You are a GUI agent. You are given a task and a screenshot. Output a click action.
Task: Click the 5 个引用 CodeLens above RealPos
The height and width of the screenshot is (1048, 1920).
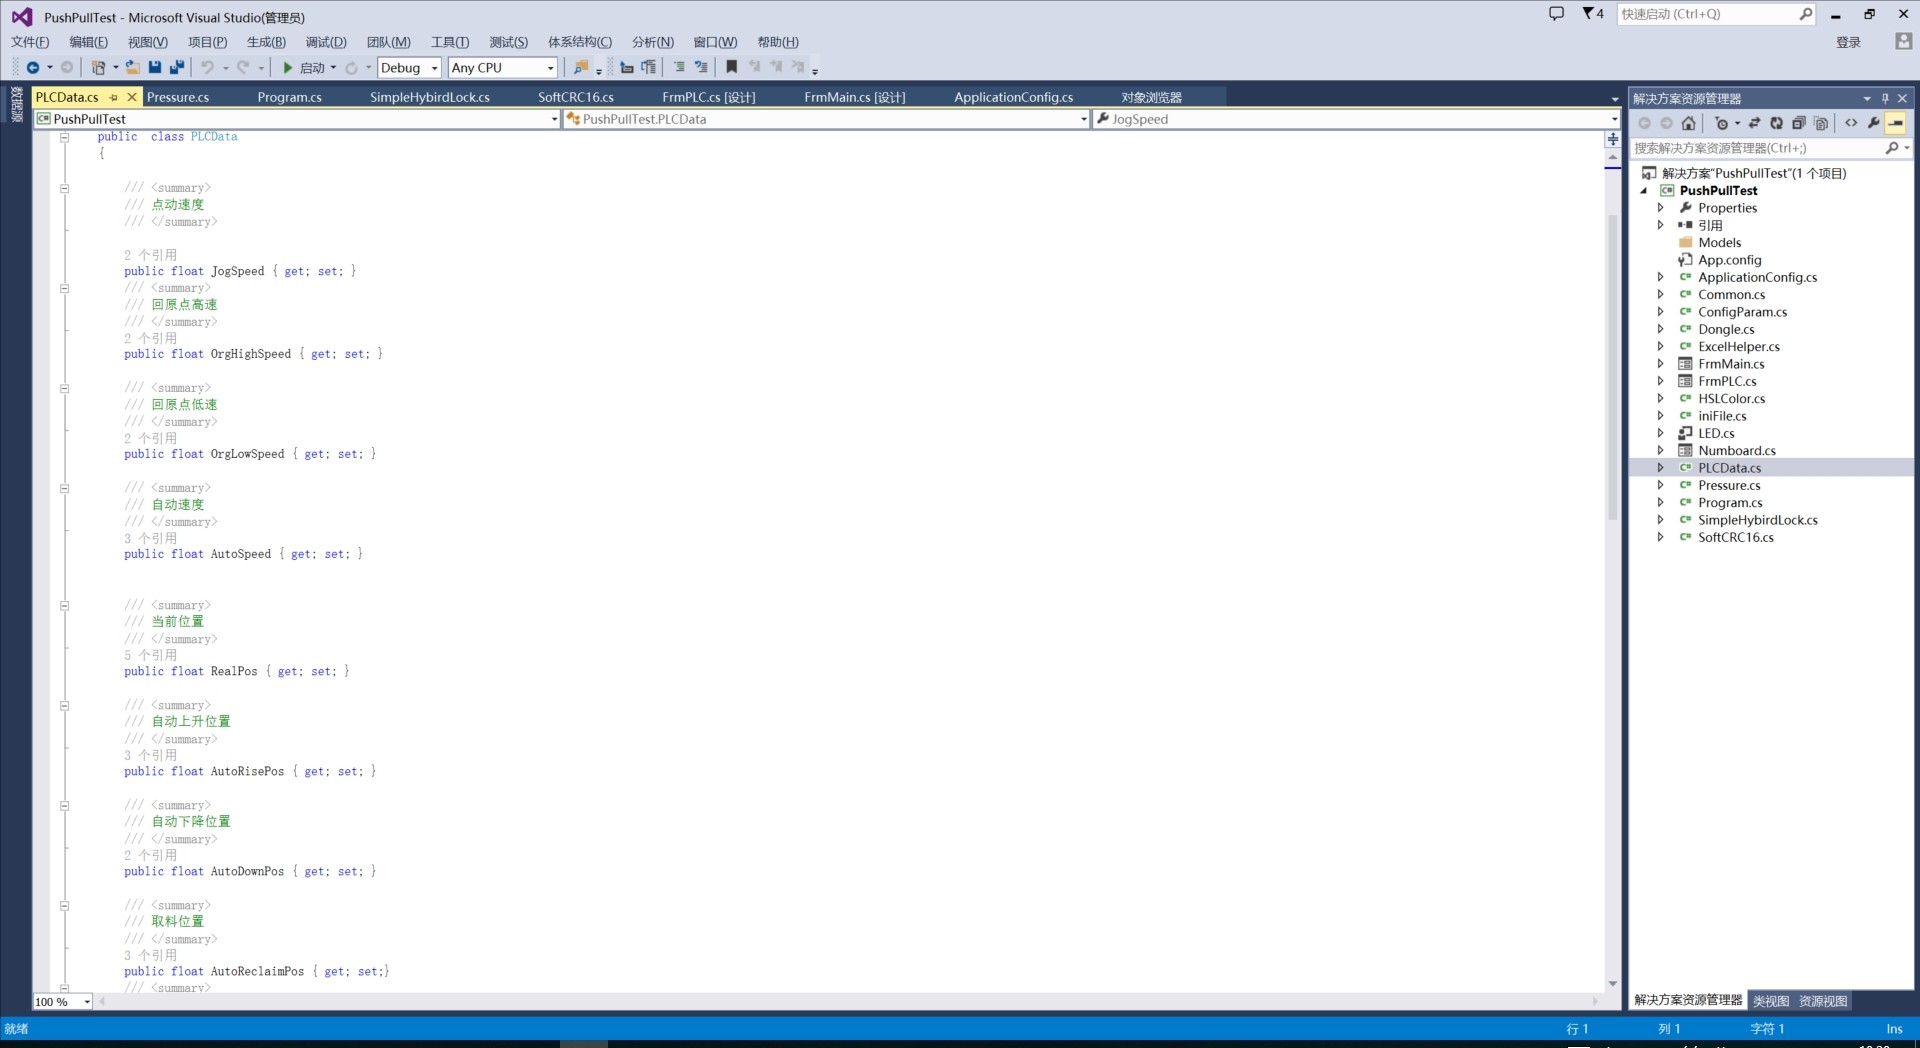pos(150,655)
